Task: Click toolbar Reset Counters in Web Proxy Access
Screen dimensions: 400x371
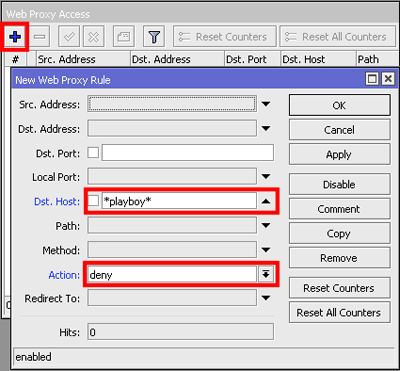Action: pyautogui.click(x=225, y=37)
